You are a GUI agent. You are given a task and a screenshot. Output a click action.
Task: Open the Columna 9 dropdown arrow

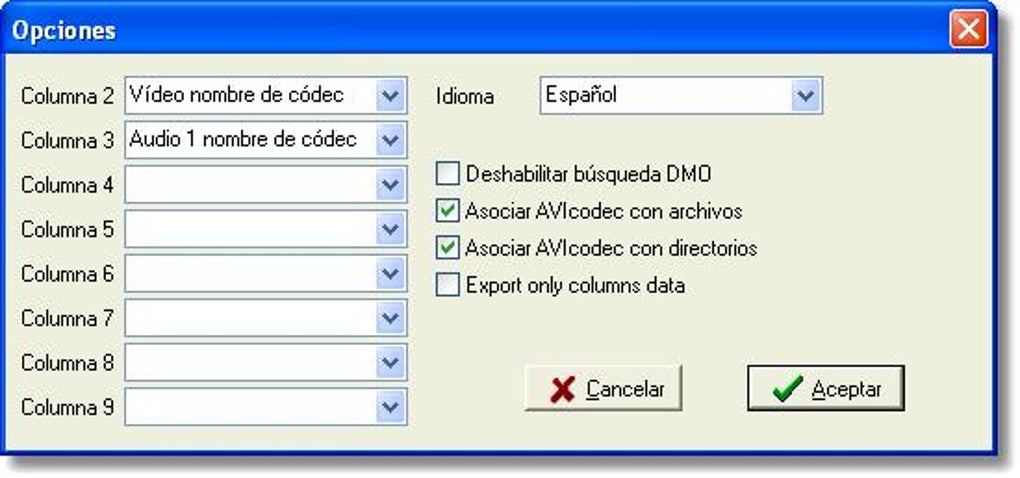coord(390,407)
